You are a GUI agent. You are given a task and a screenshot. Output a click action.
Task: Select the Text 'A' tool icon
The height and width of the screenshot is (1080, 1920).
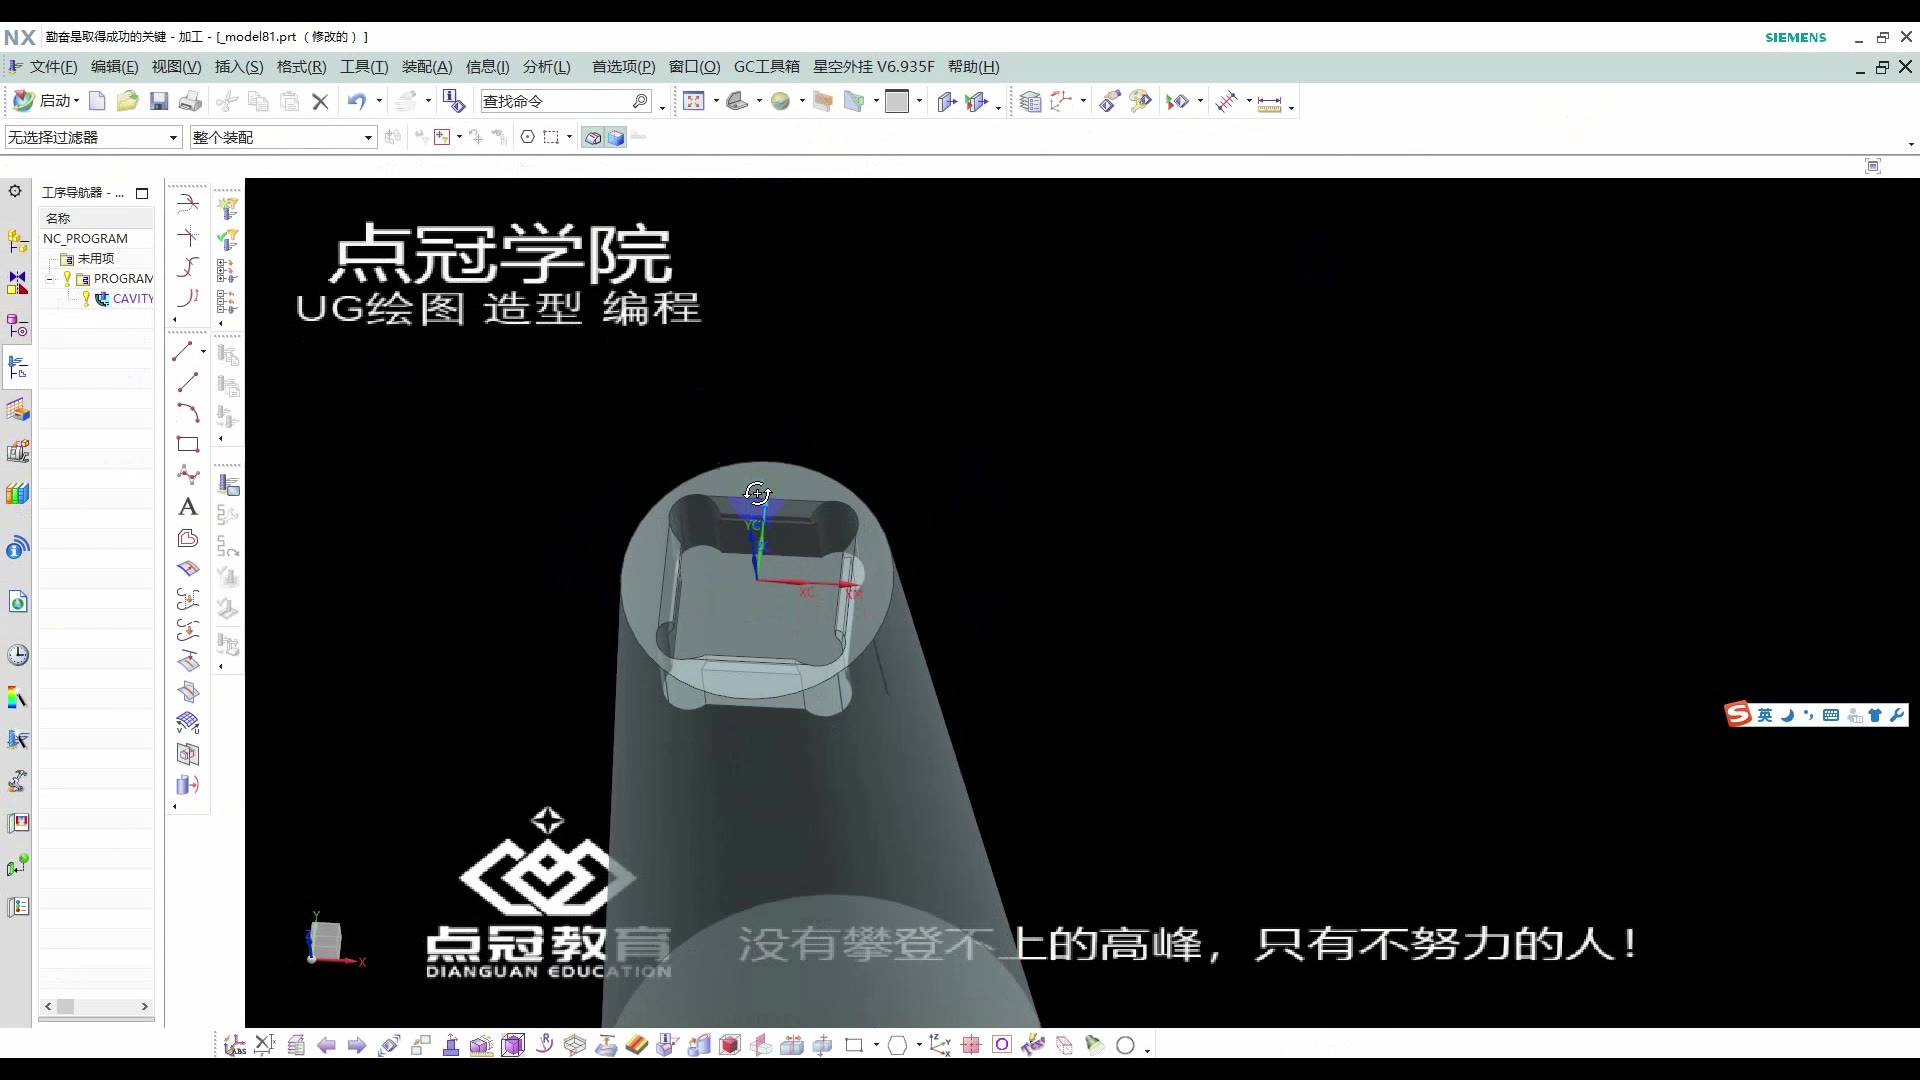click(x=187, y=507)
